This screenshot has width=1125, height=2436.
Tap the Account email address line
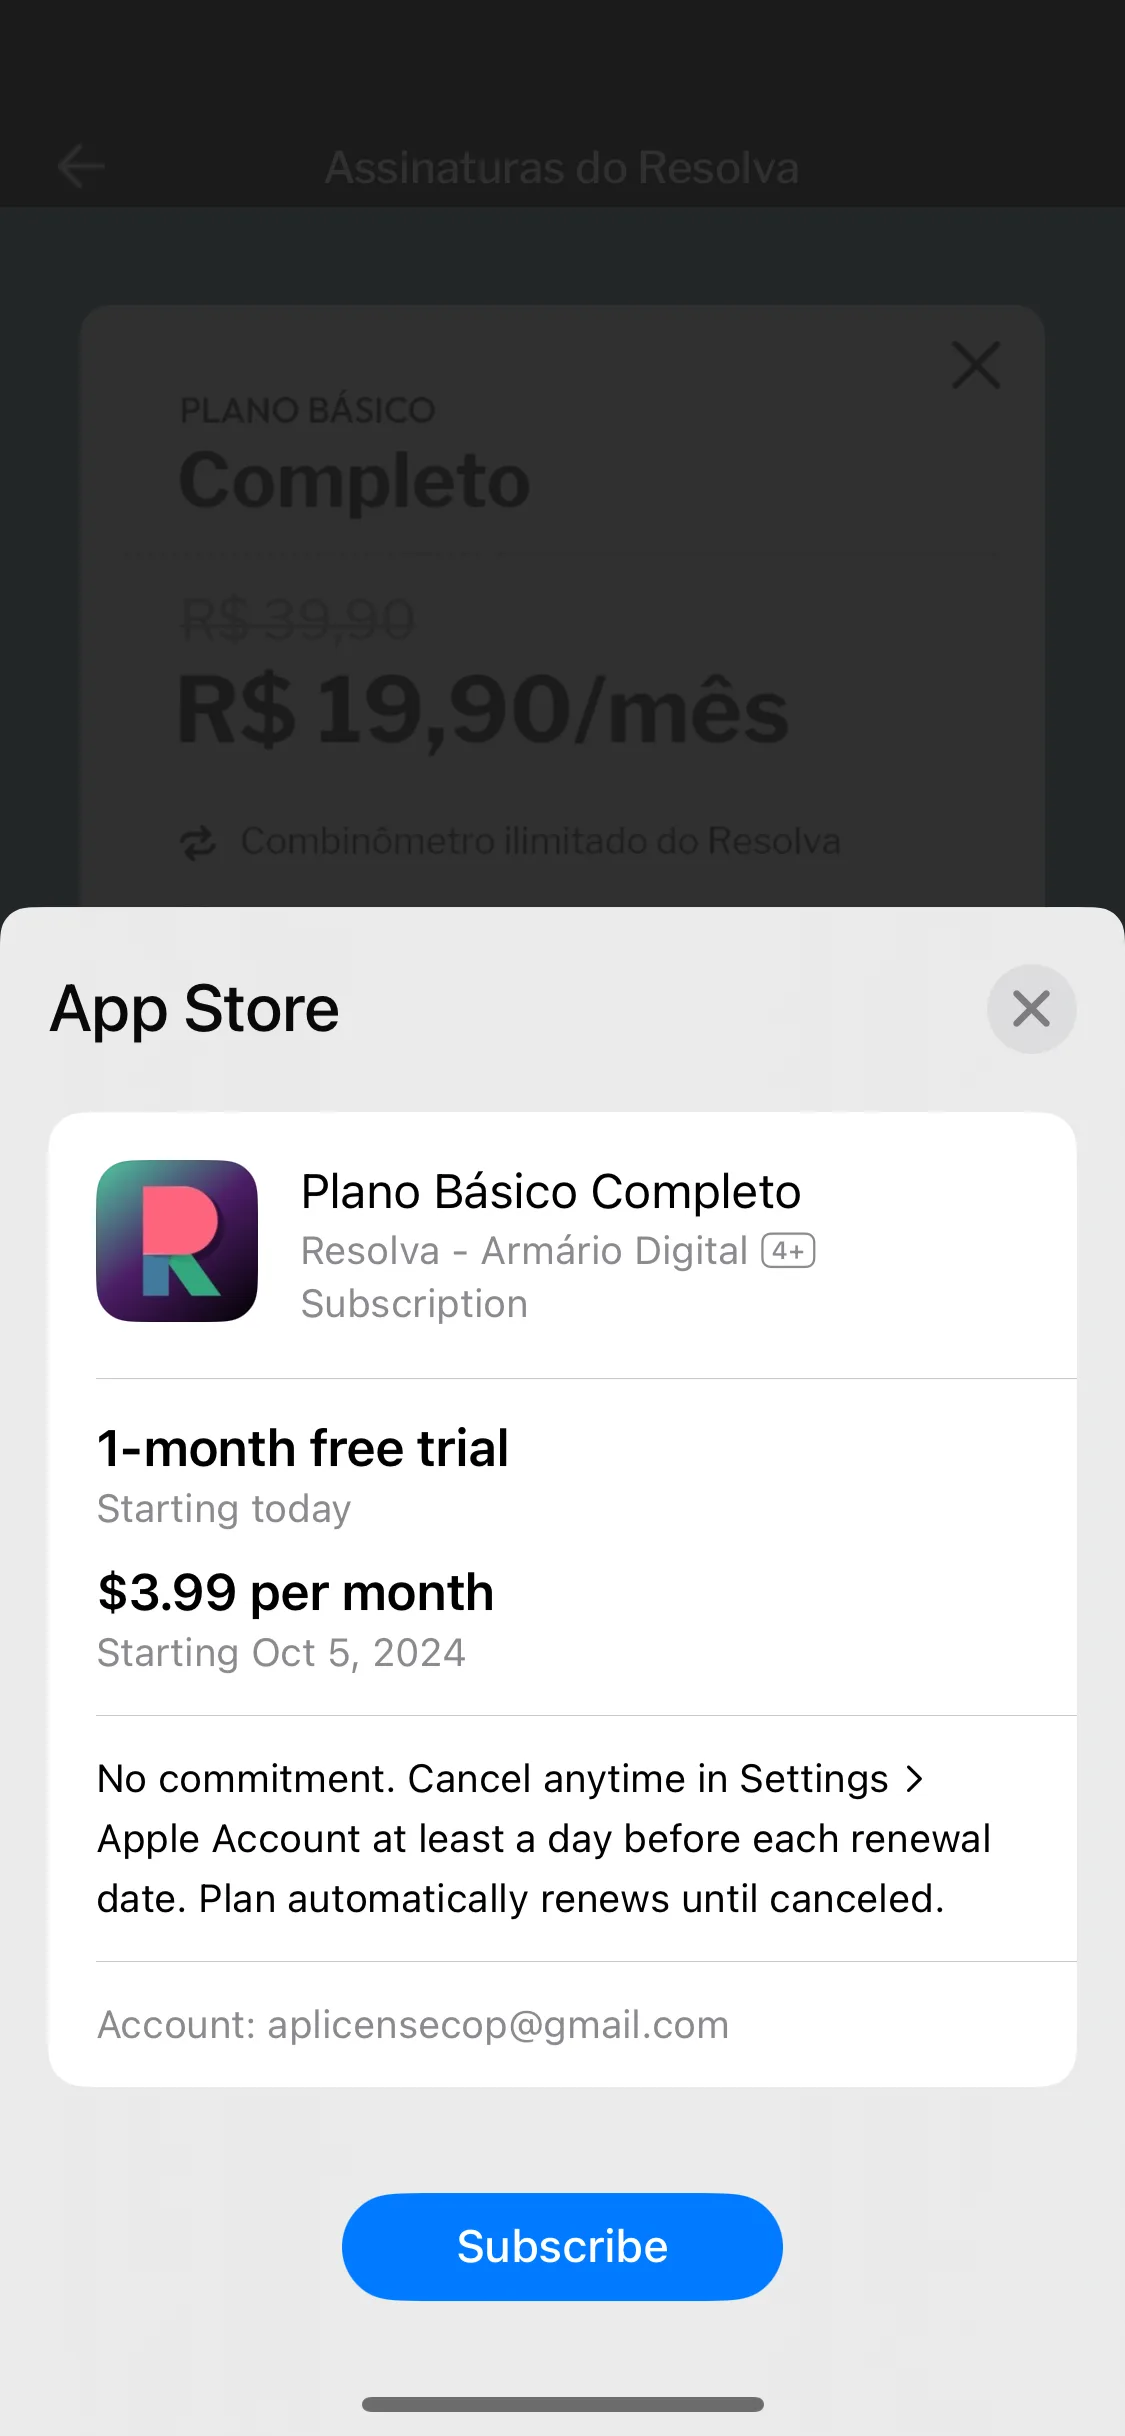tap(413, 2024)
